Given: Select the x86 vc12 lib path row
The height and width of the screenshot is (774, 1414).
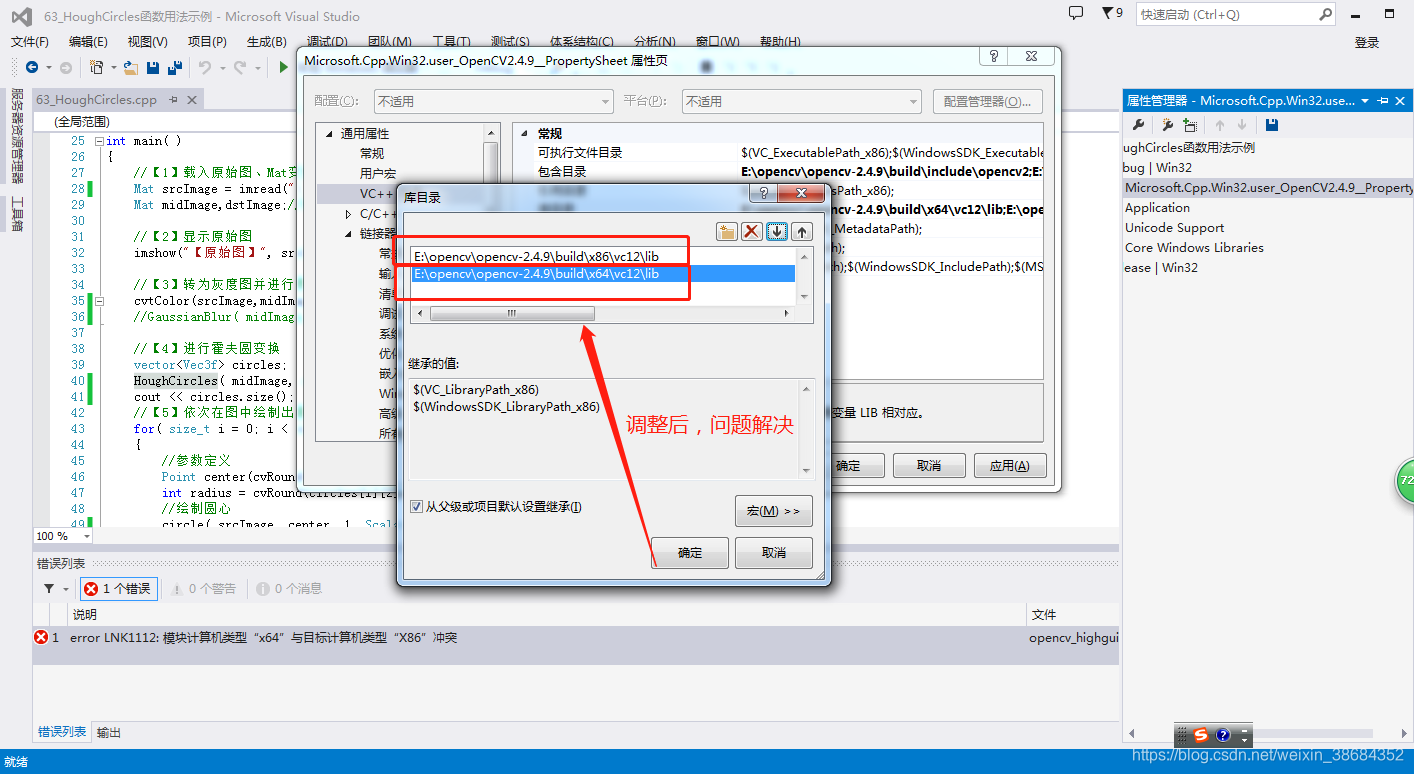Looking at the screenshot, I should pyautogui.click(x=604, y=256).
